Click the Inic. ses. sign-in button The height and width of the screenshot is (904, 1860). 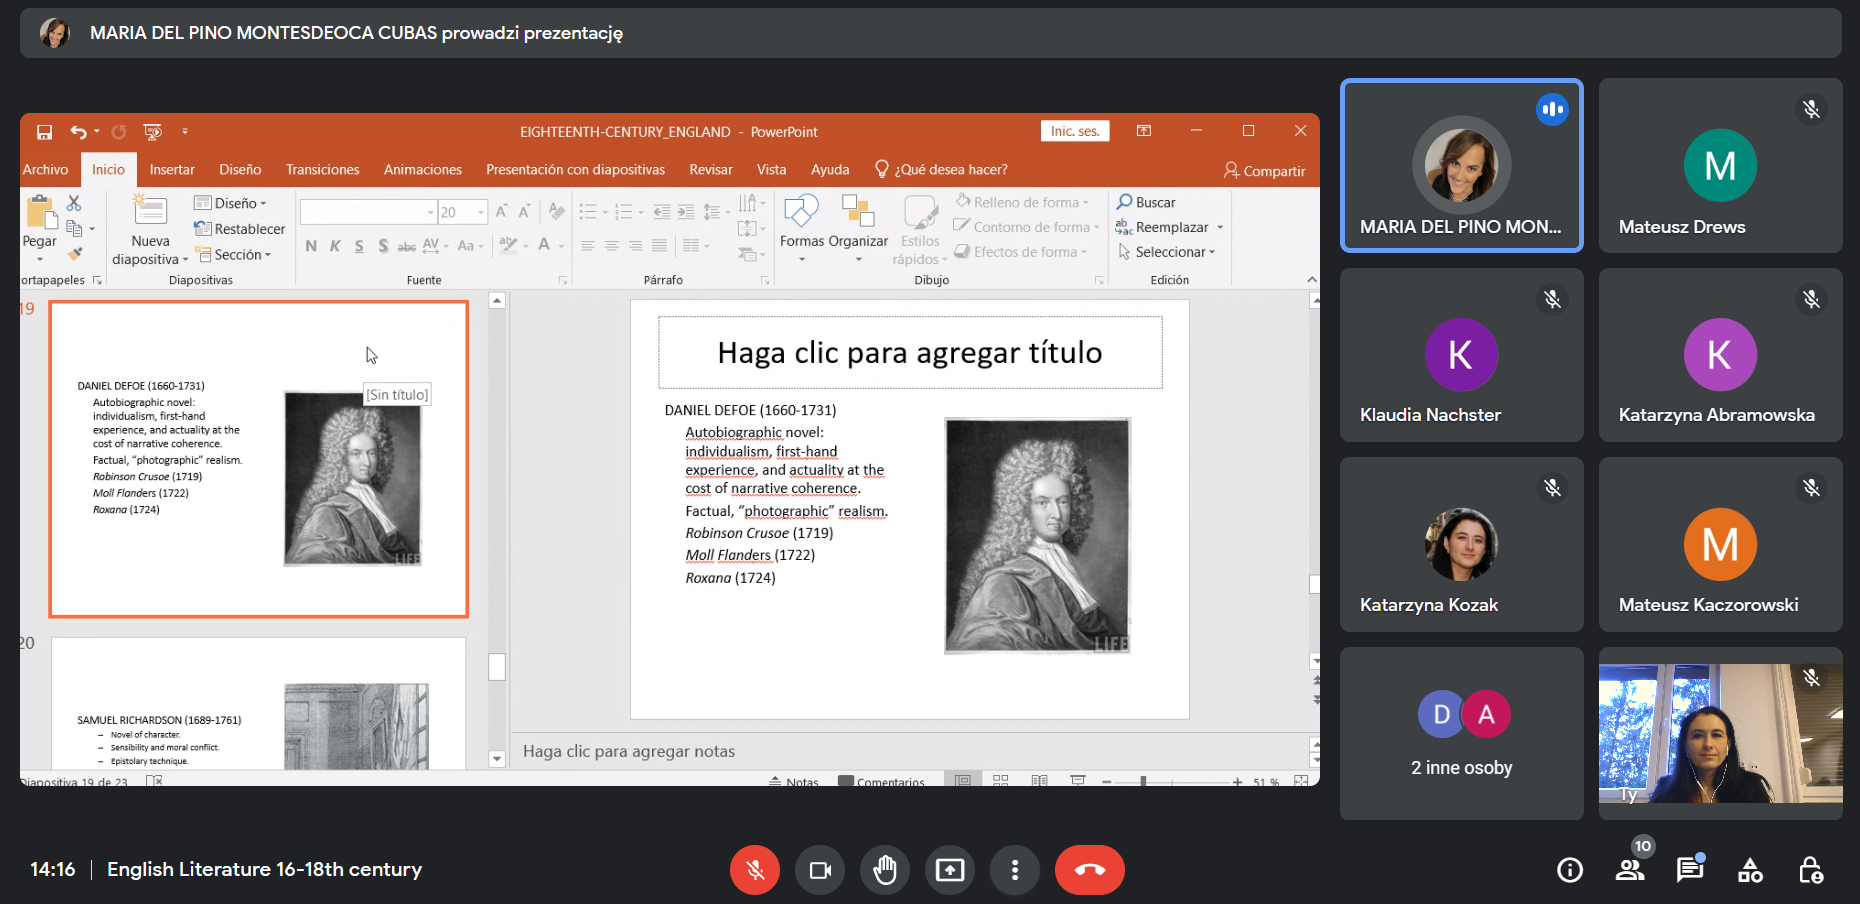(1075, 131)
